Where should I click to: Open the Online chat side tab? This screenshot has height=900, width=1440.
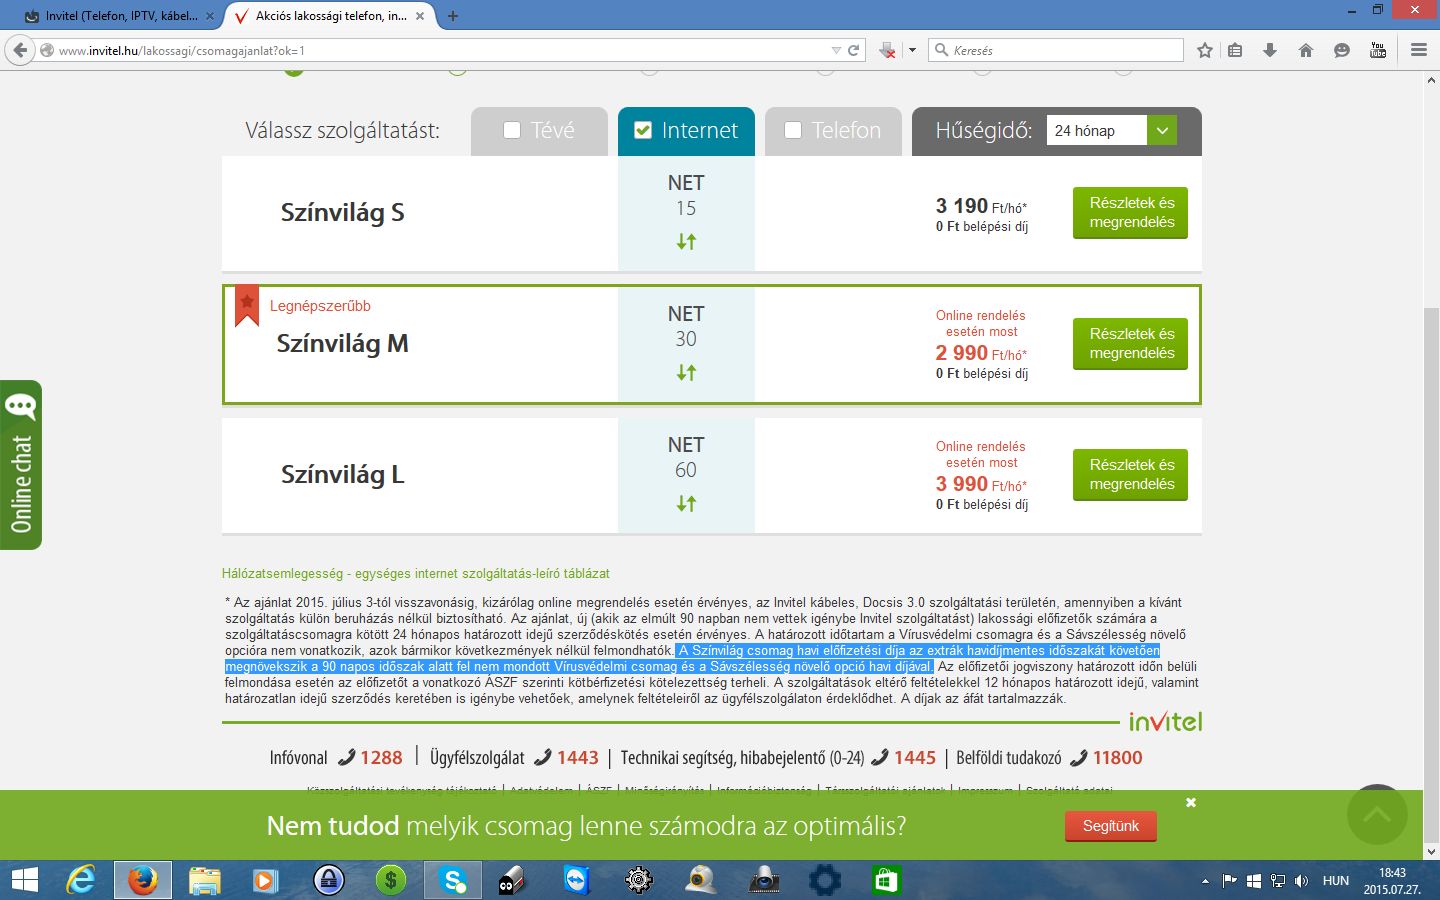click(21, 464)
